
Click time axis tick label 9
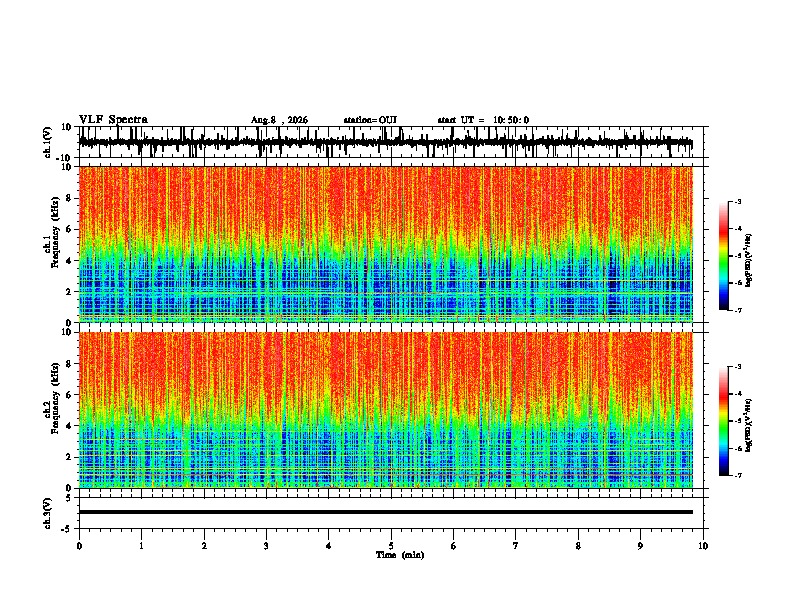640,546
